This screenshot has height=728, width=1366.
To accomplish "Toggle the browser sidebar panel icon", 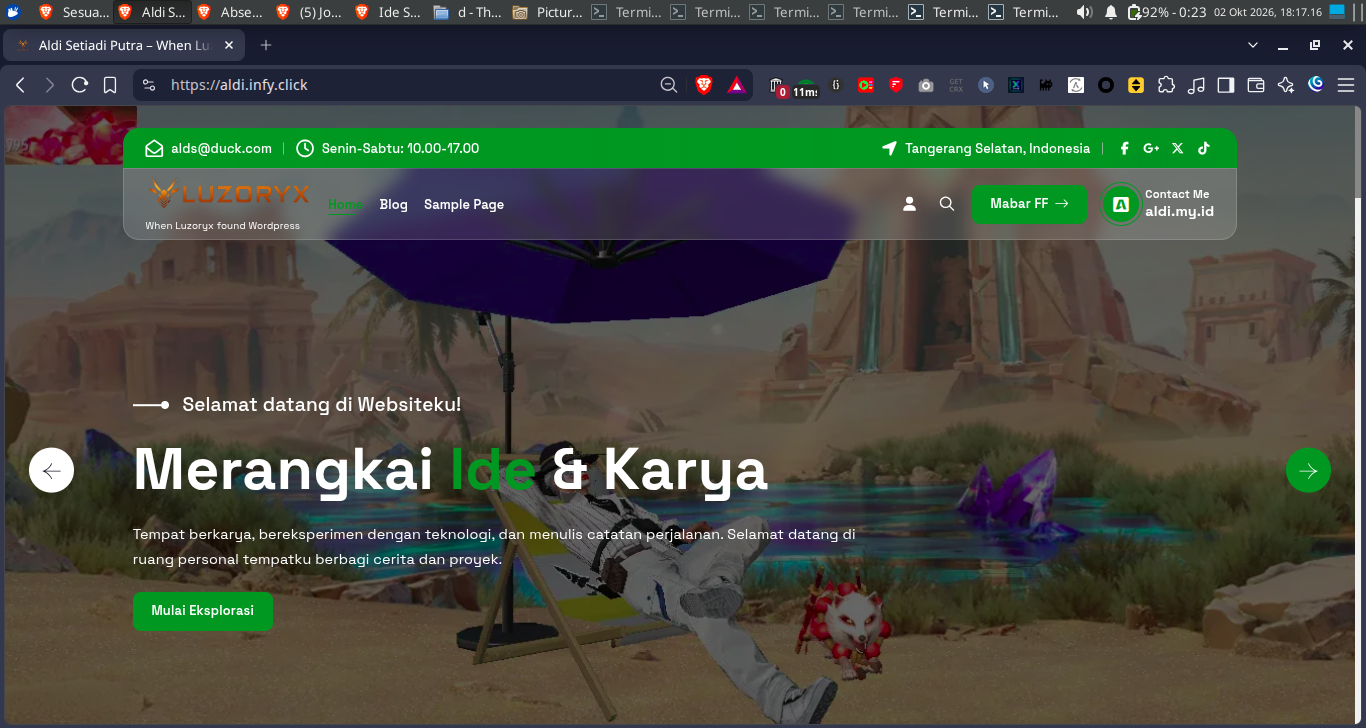I will point(1226,85).
